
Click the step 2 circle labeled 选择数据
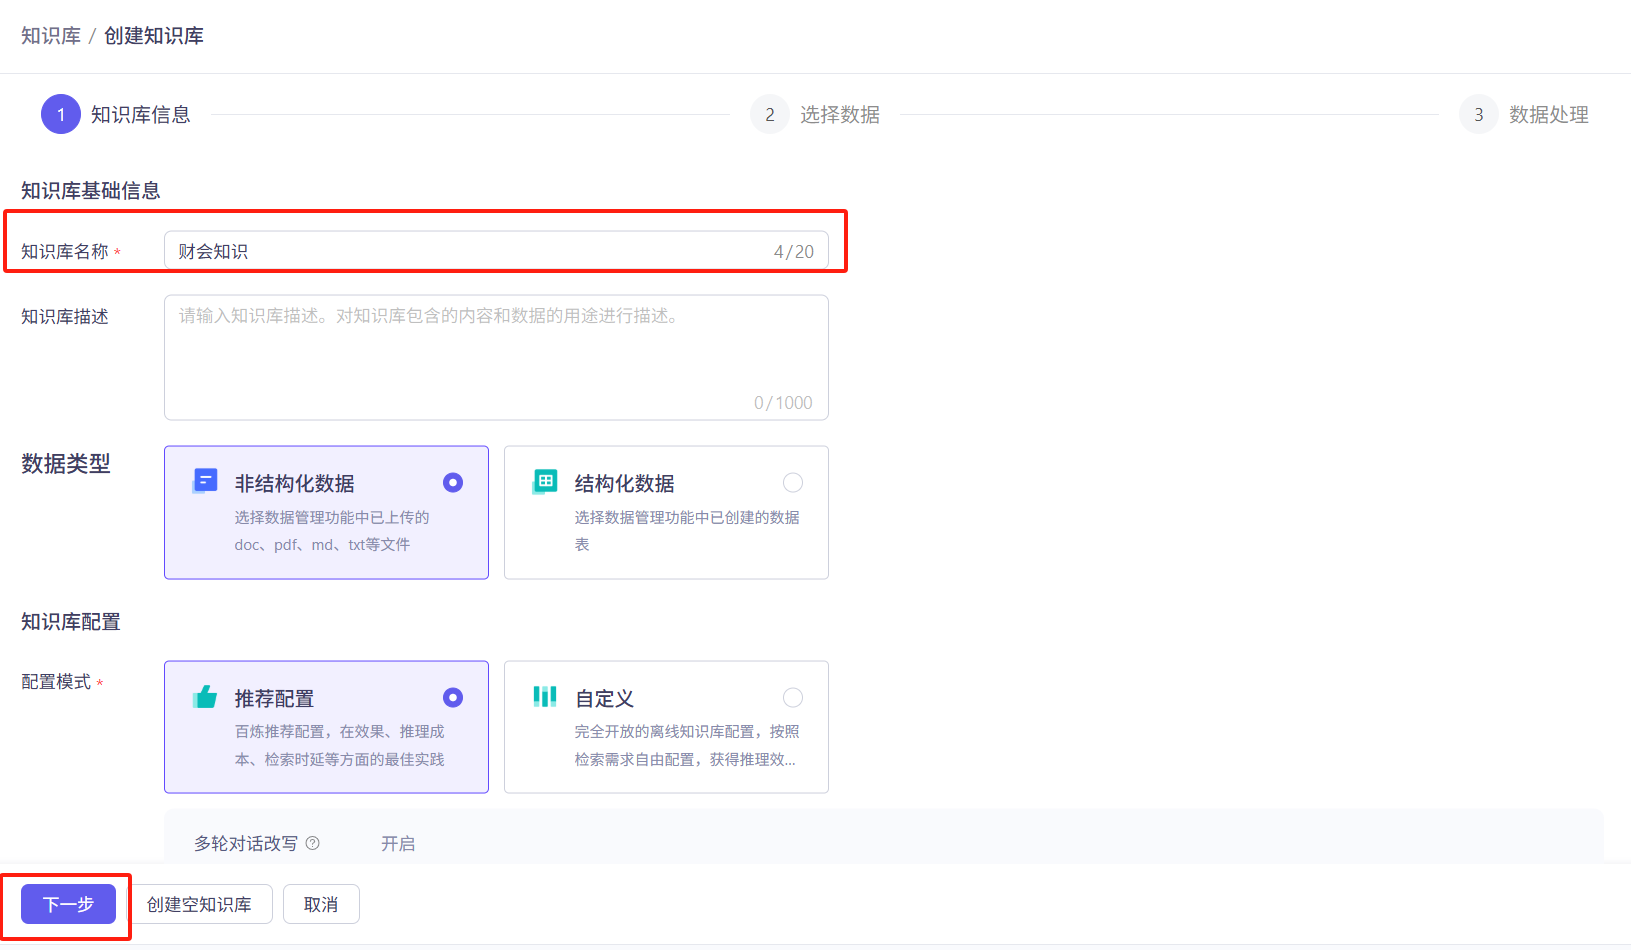(770, 114)
